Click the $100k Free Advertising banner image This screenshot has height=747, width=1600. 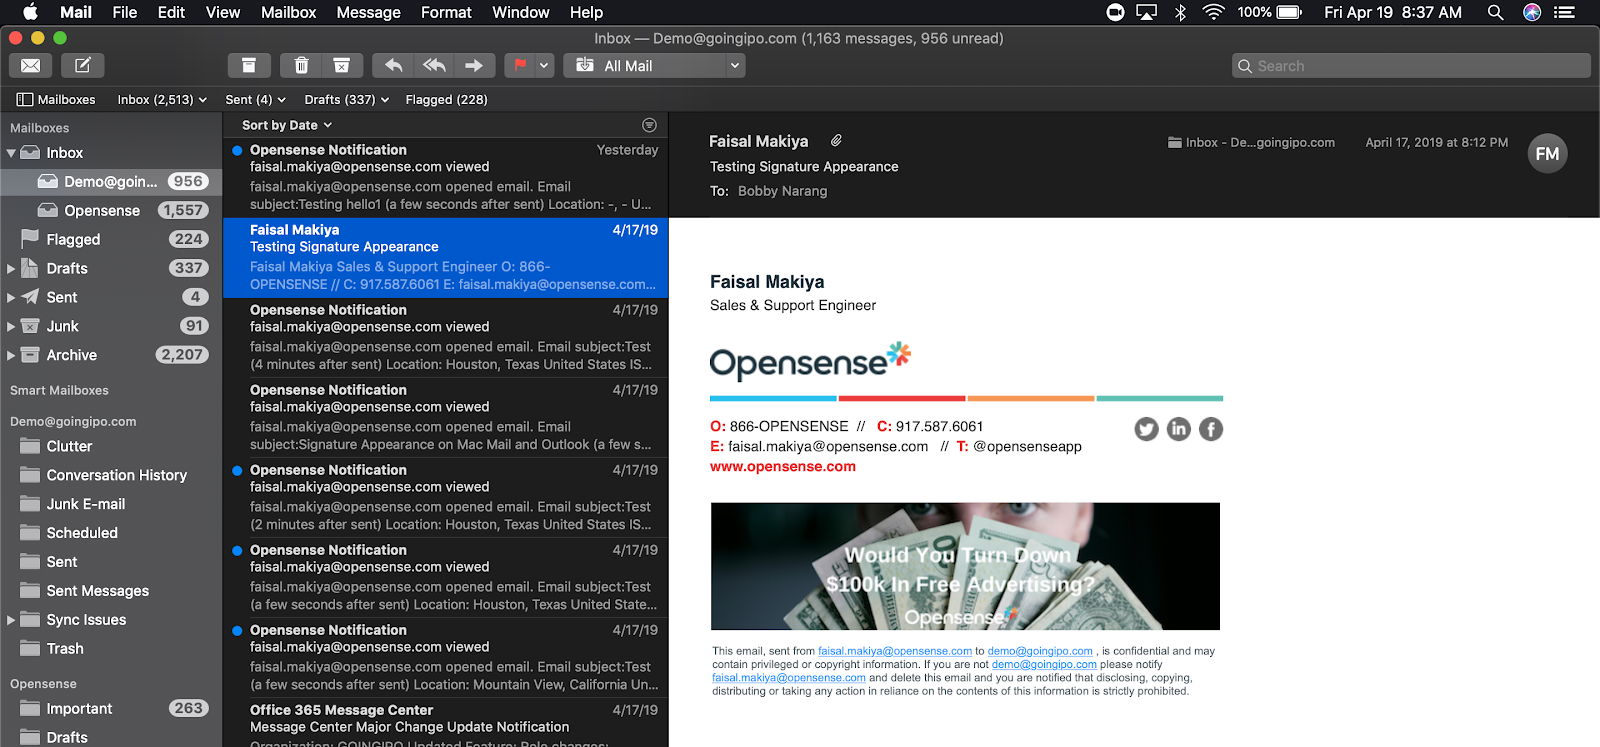(965, 566)
